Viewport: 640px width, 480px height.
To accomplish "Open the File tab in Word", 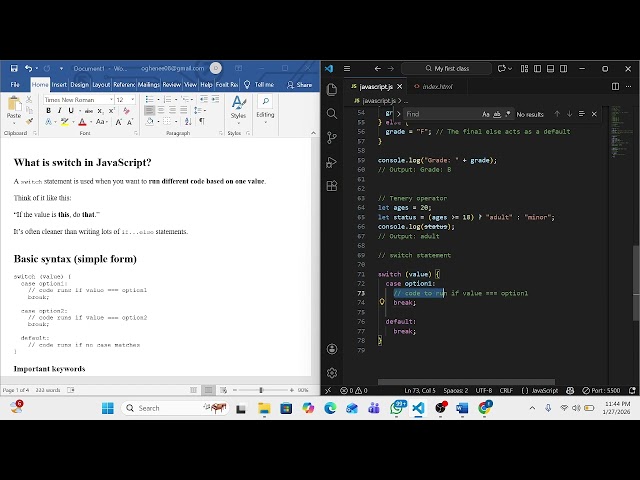I will click(15, 84).
